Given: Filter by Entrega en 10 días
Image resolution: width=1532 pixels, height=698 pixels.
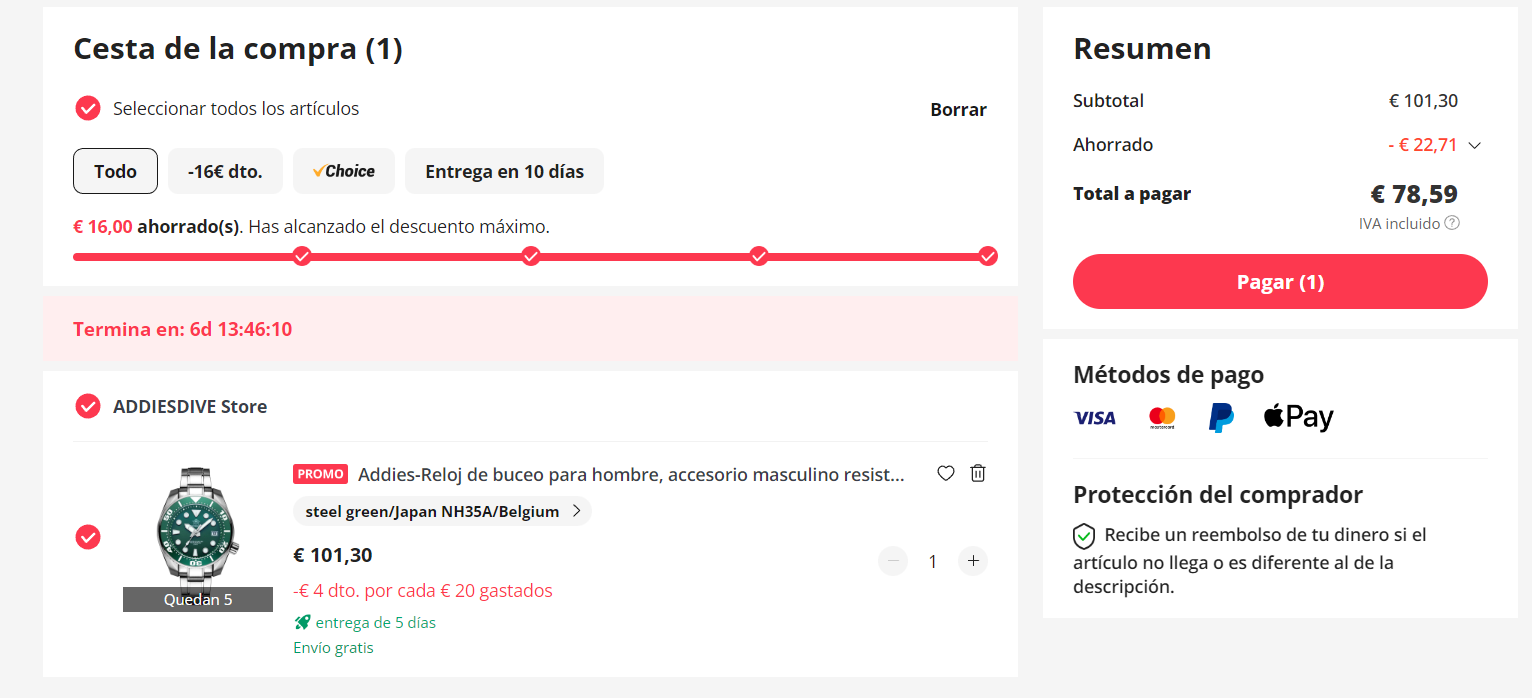Looking at the screenshot, I should (x=504, y=171).
